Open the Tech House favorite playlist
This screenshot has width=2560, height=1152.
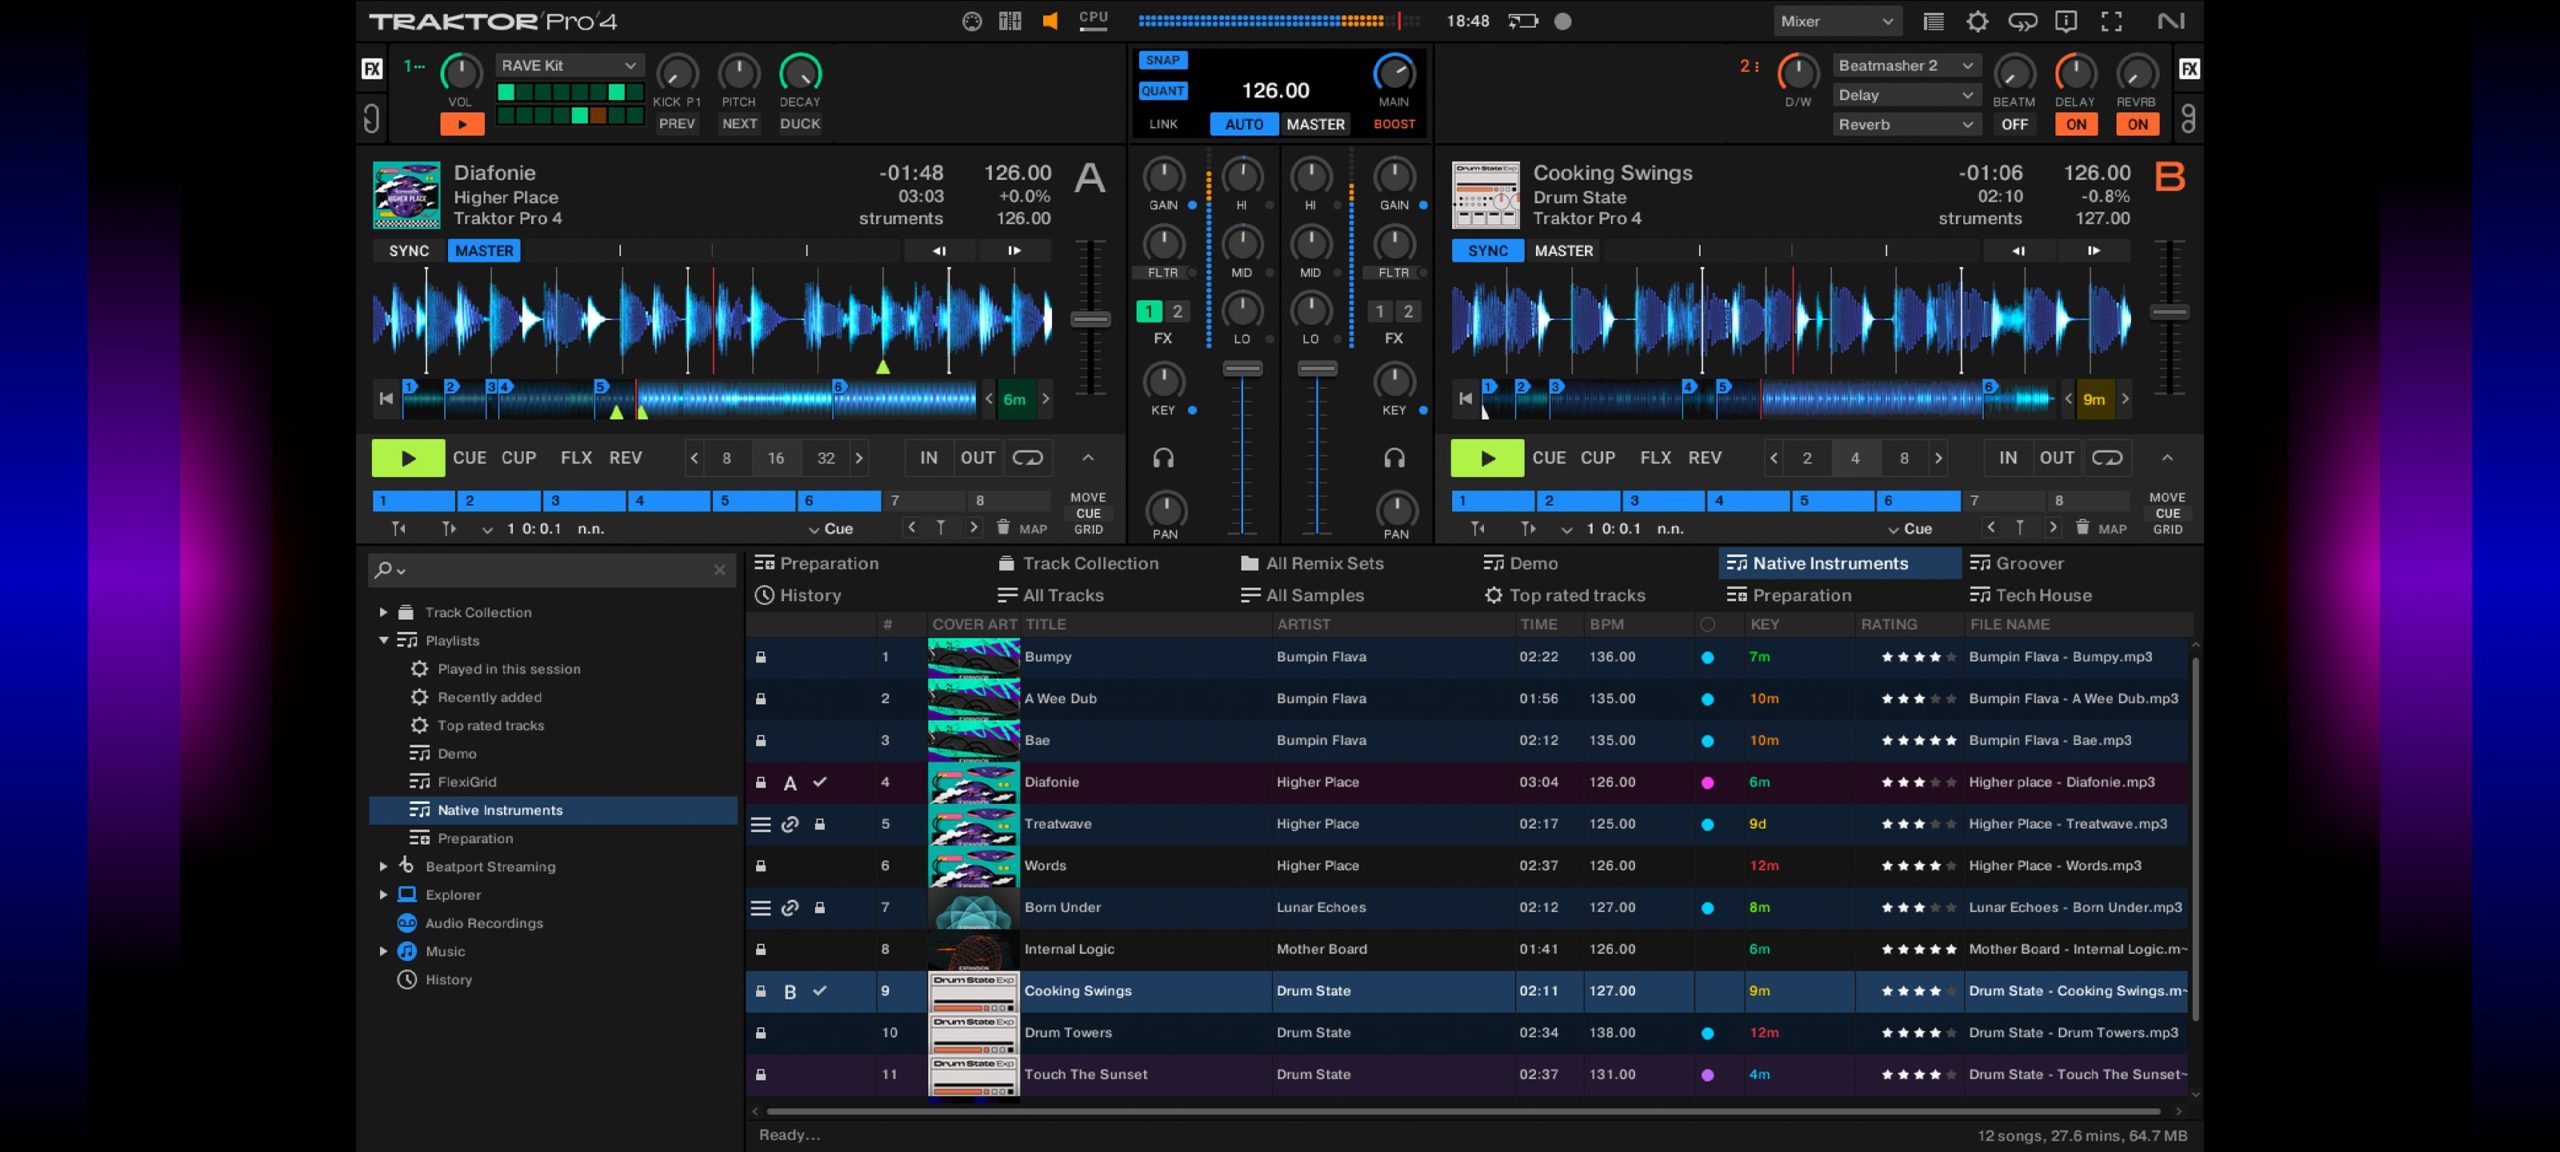click(2042, 595)
